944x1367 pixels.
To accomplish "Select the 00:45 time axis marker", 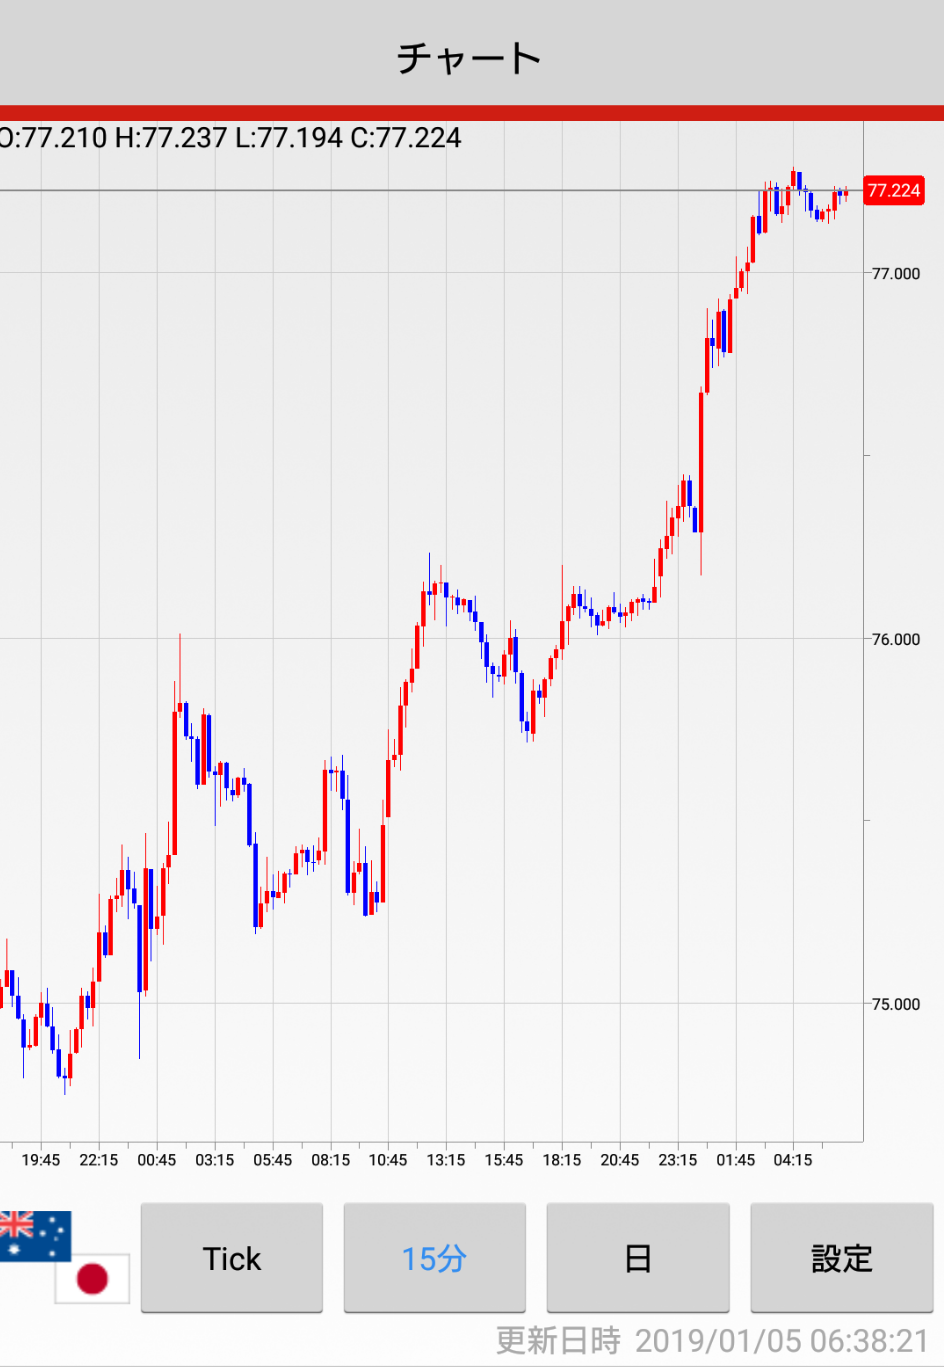I will [157, 1160].
